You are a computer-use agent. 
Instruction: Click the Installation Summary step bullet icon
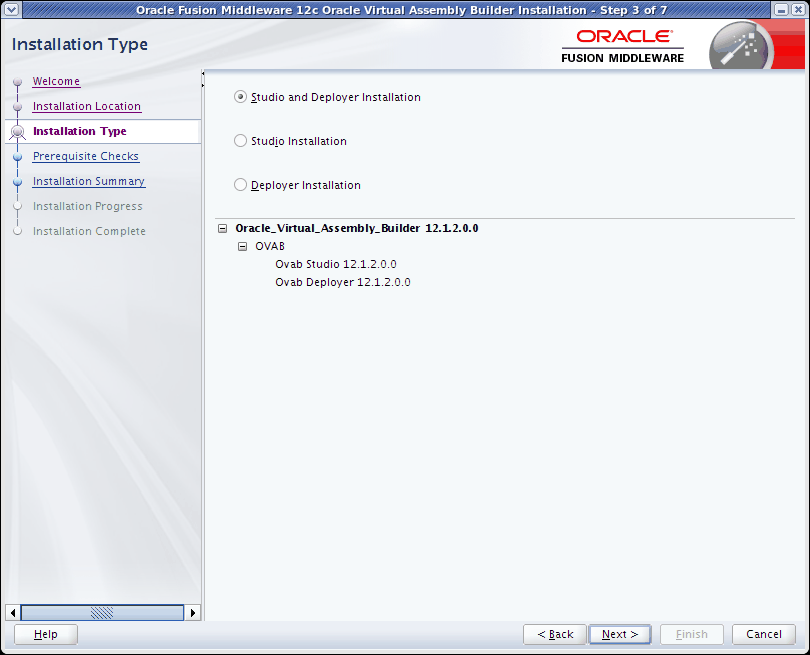tap(18, 182)
